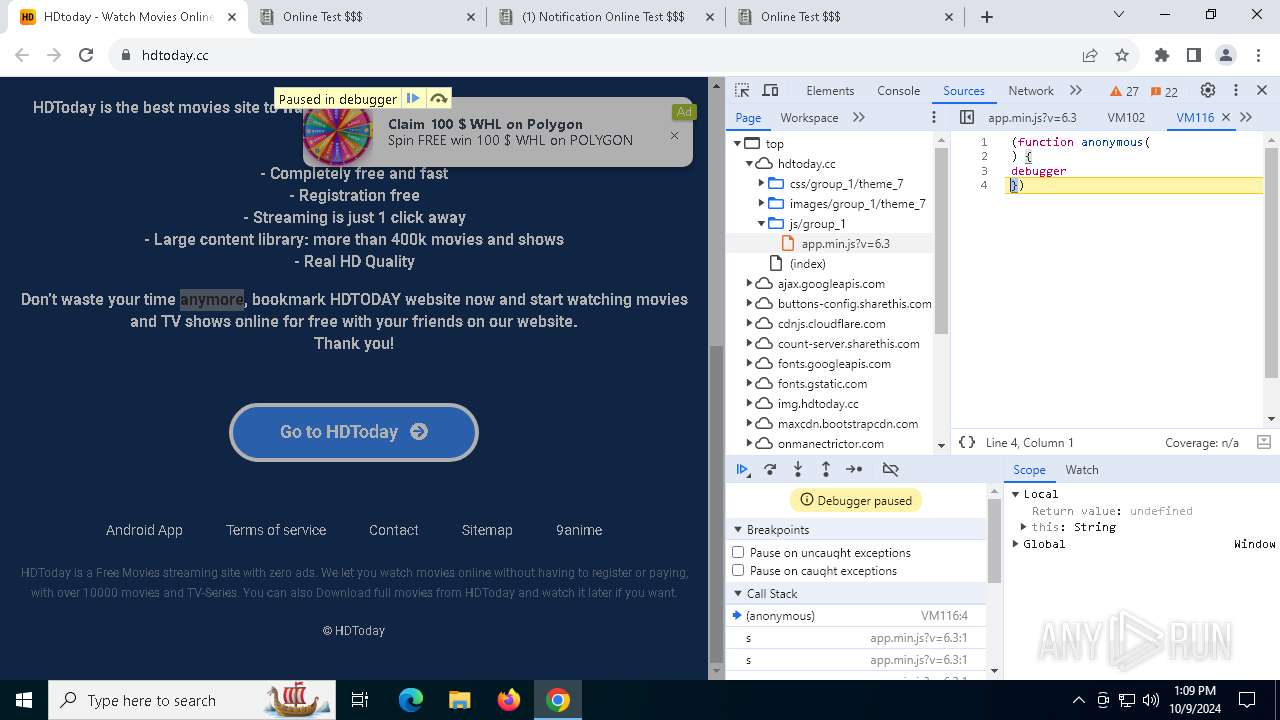Click Windows taskbar search box
The image size is (1280, 720).
[191, 700]
